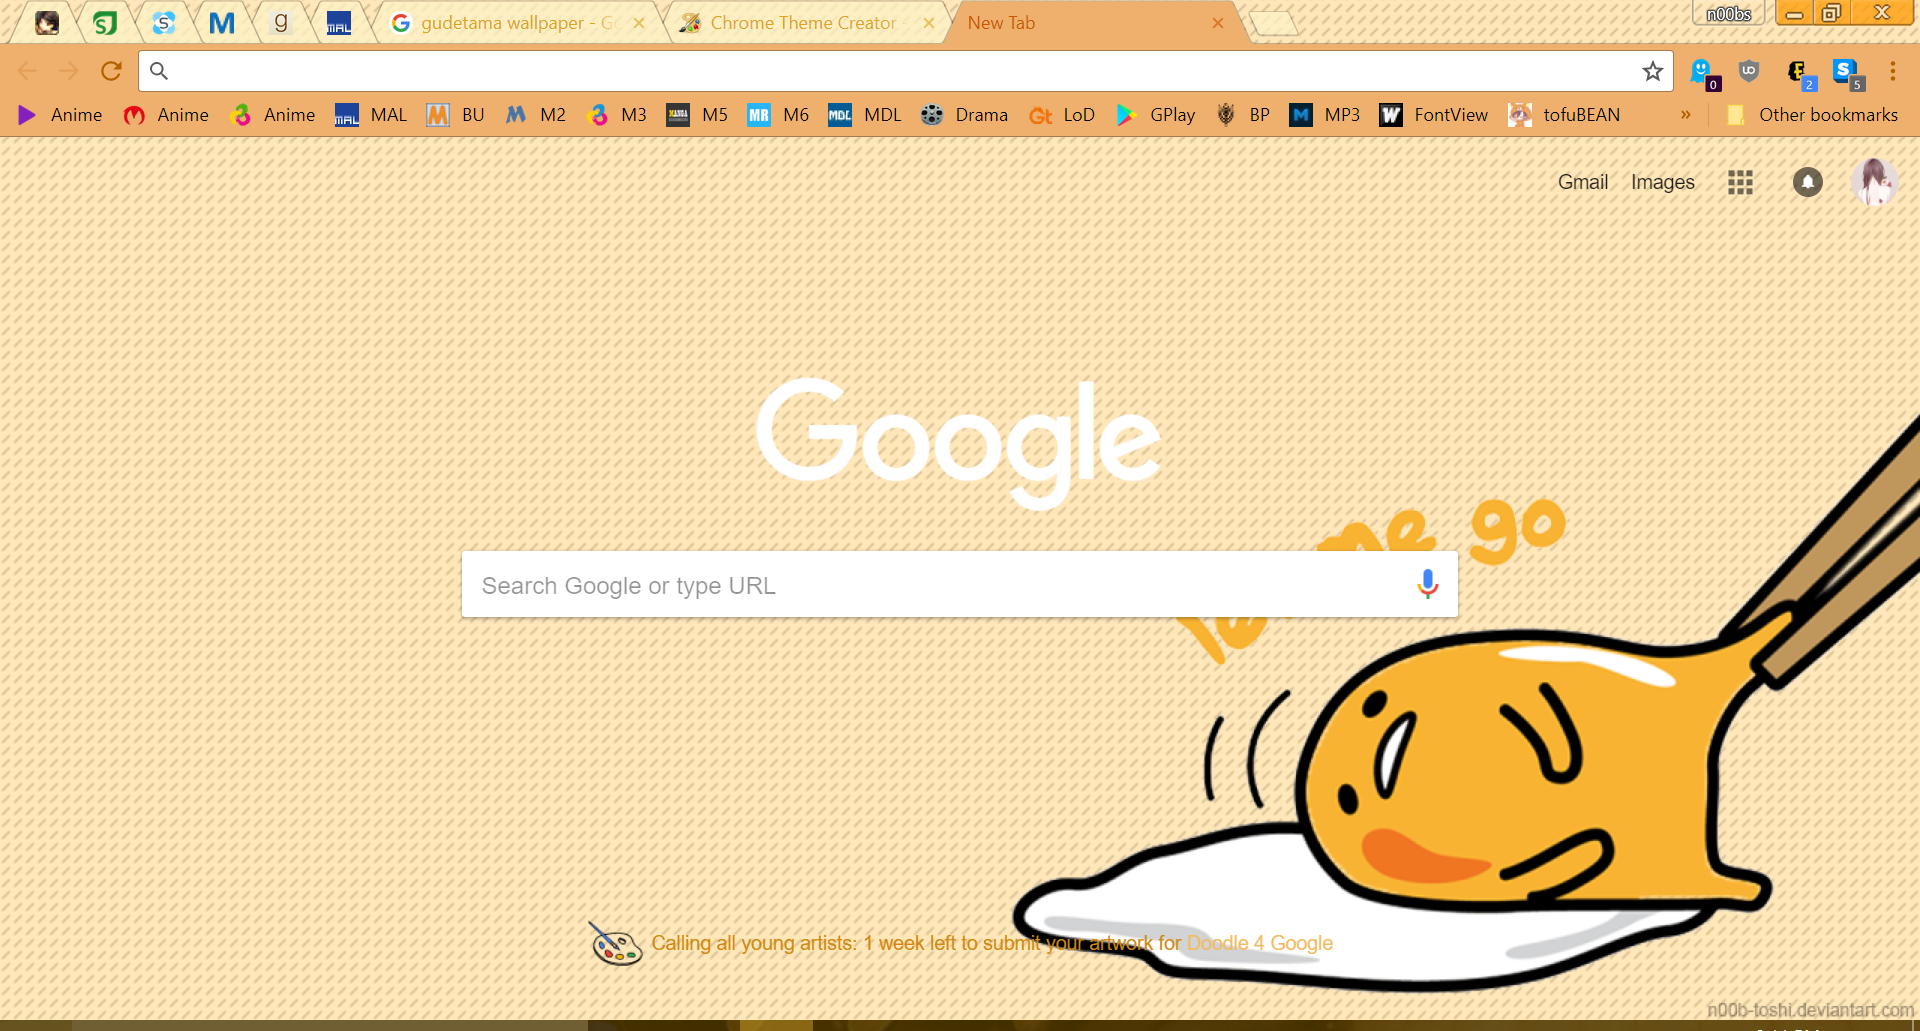Open the BP bookmark

pyautogui.click(x=1243, y=115)
